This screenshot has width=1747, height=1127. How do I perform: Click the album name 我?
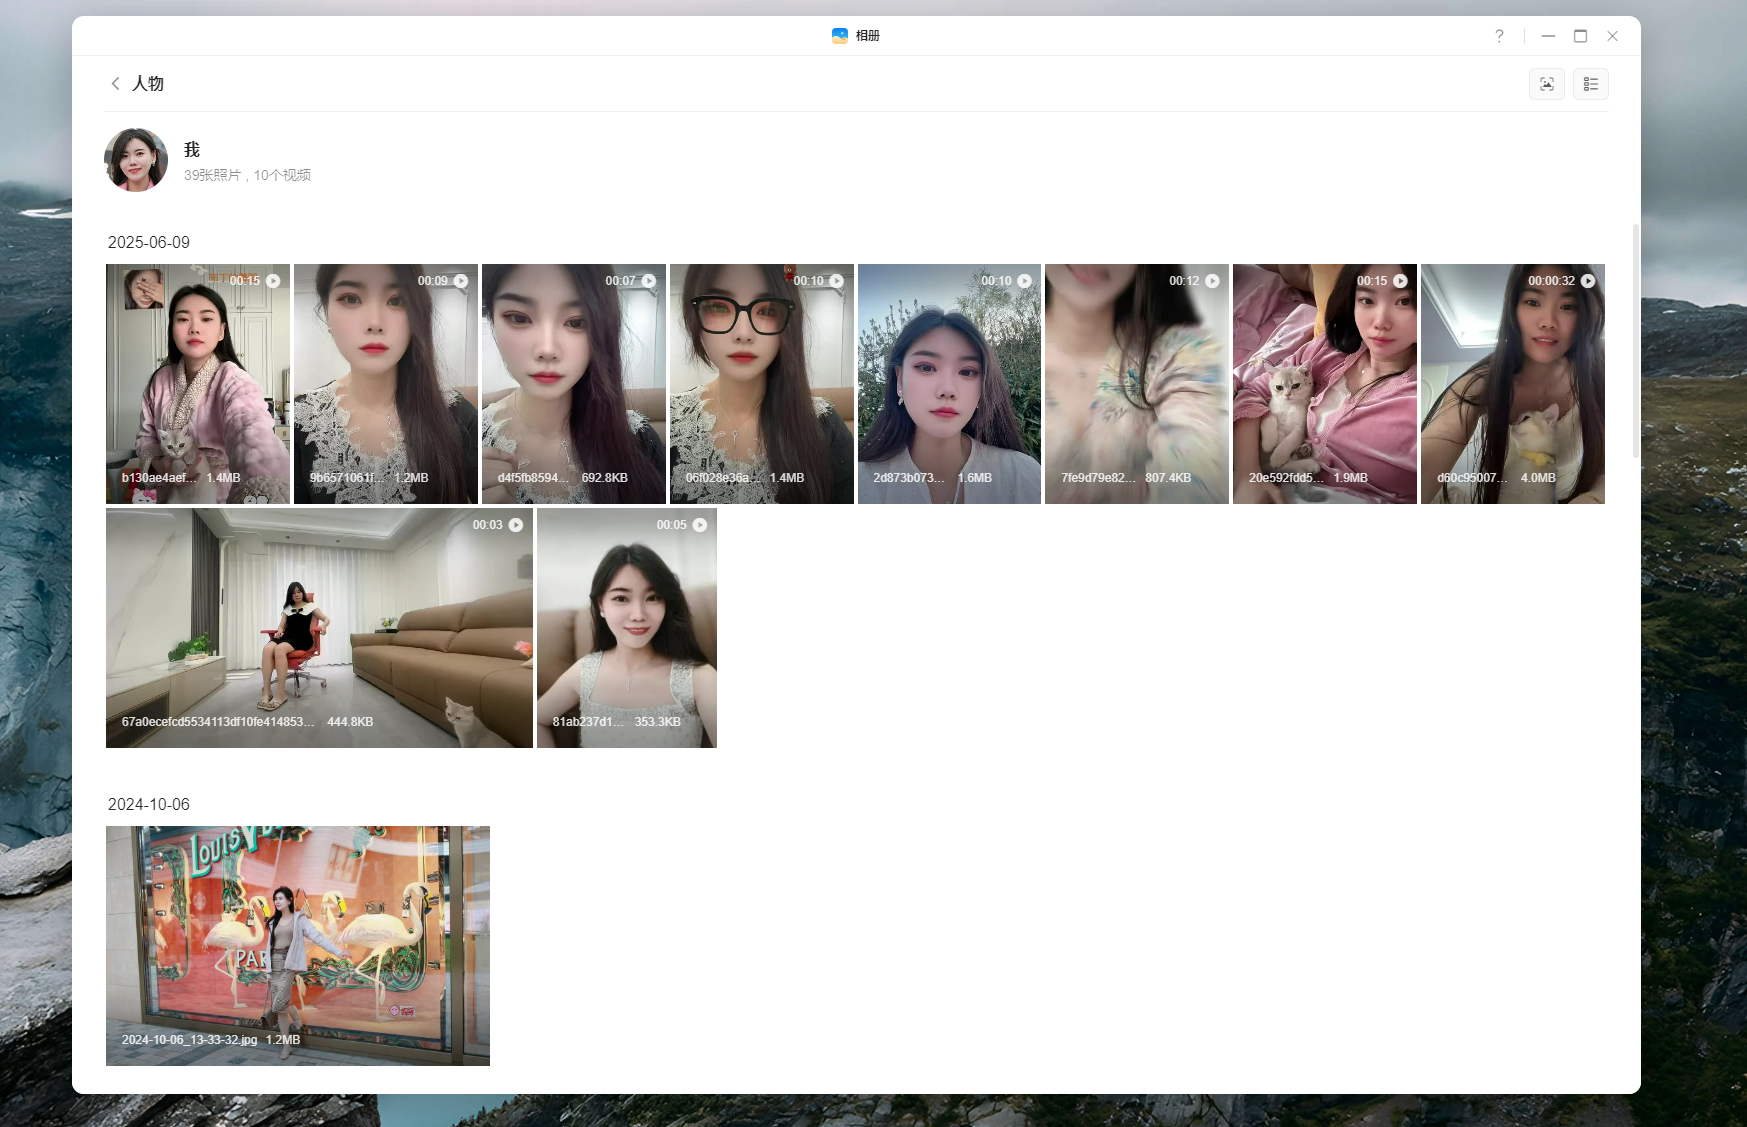point(192,150)
